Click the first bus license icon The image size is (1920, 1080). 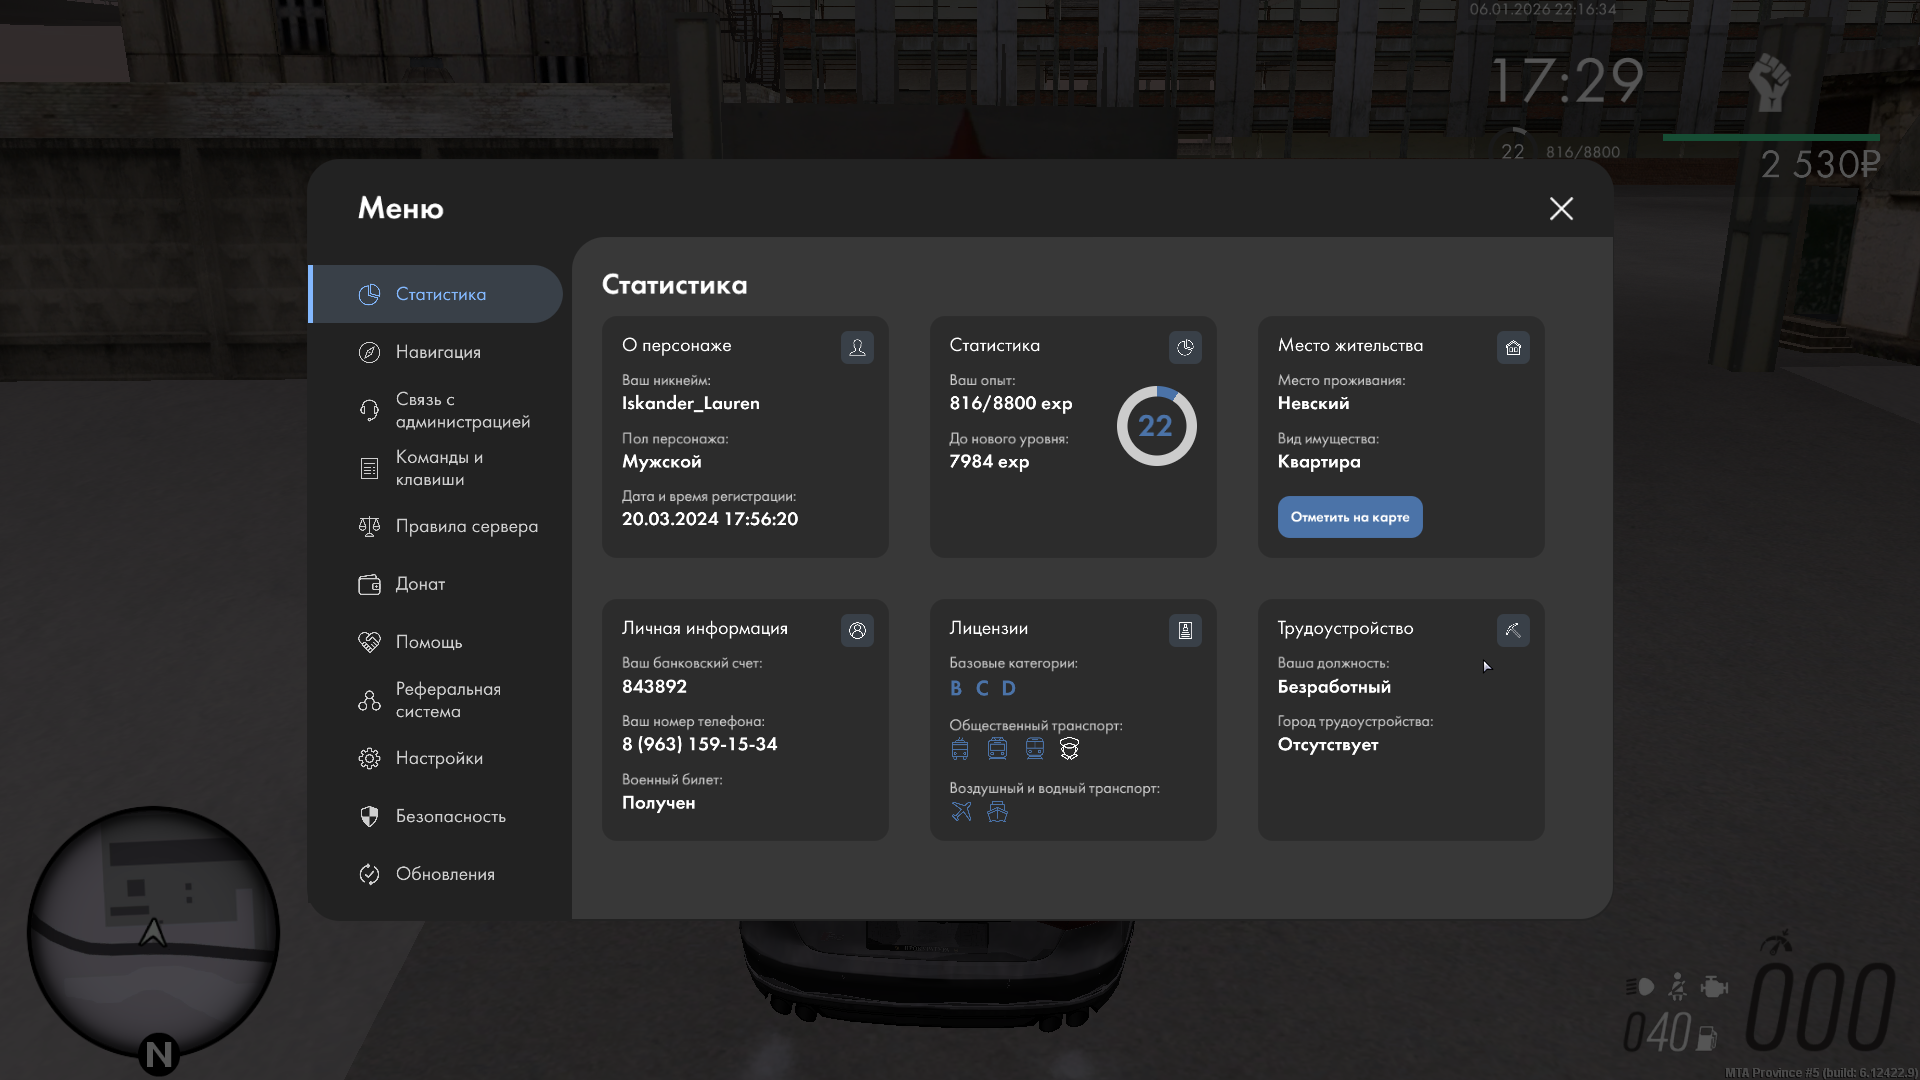pos(960,749)
